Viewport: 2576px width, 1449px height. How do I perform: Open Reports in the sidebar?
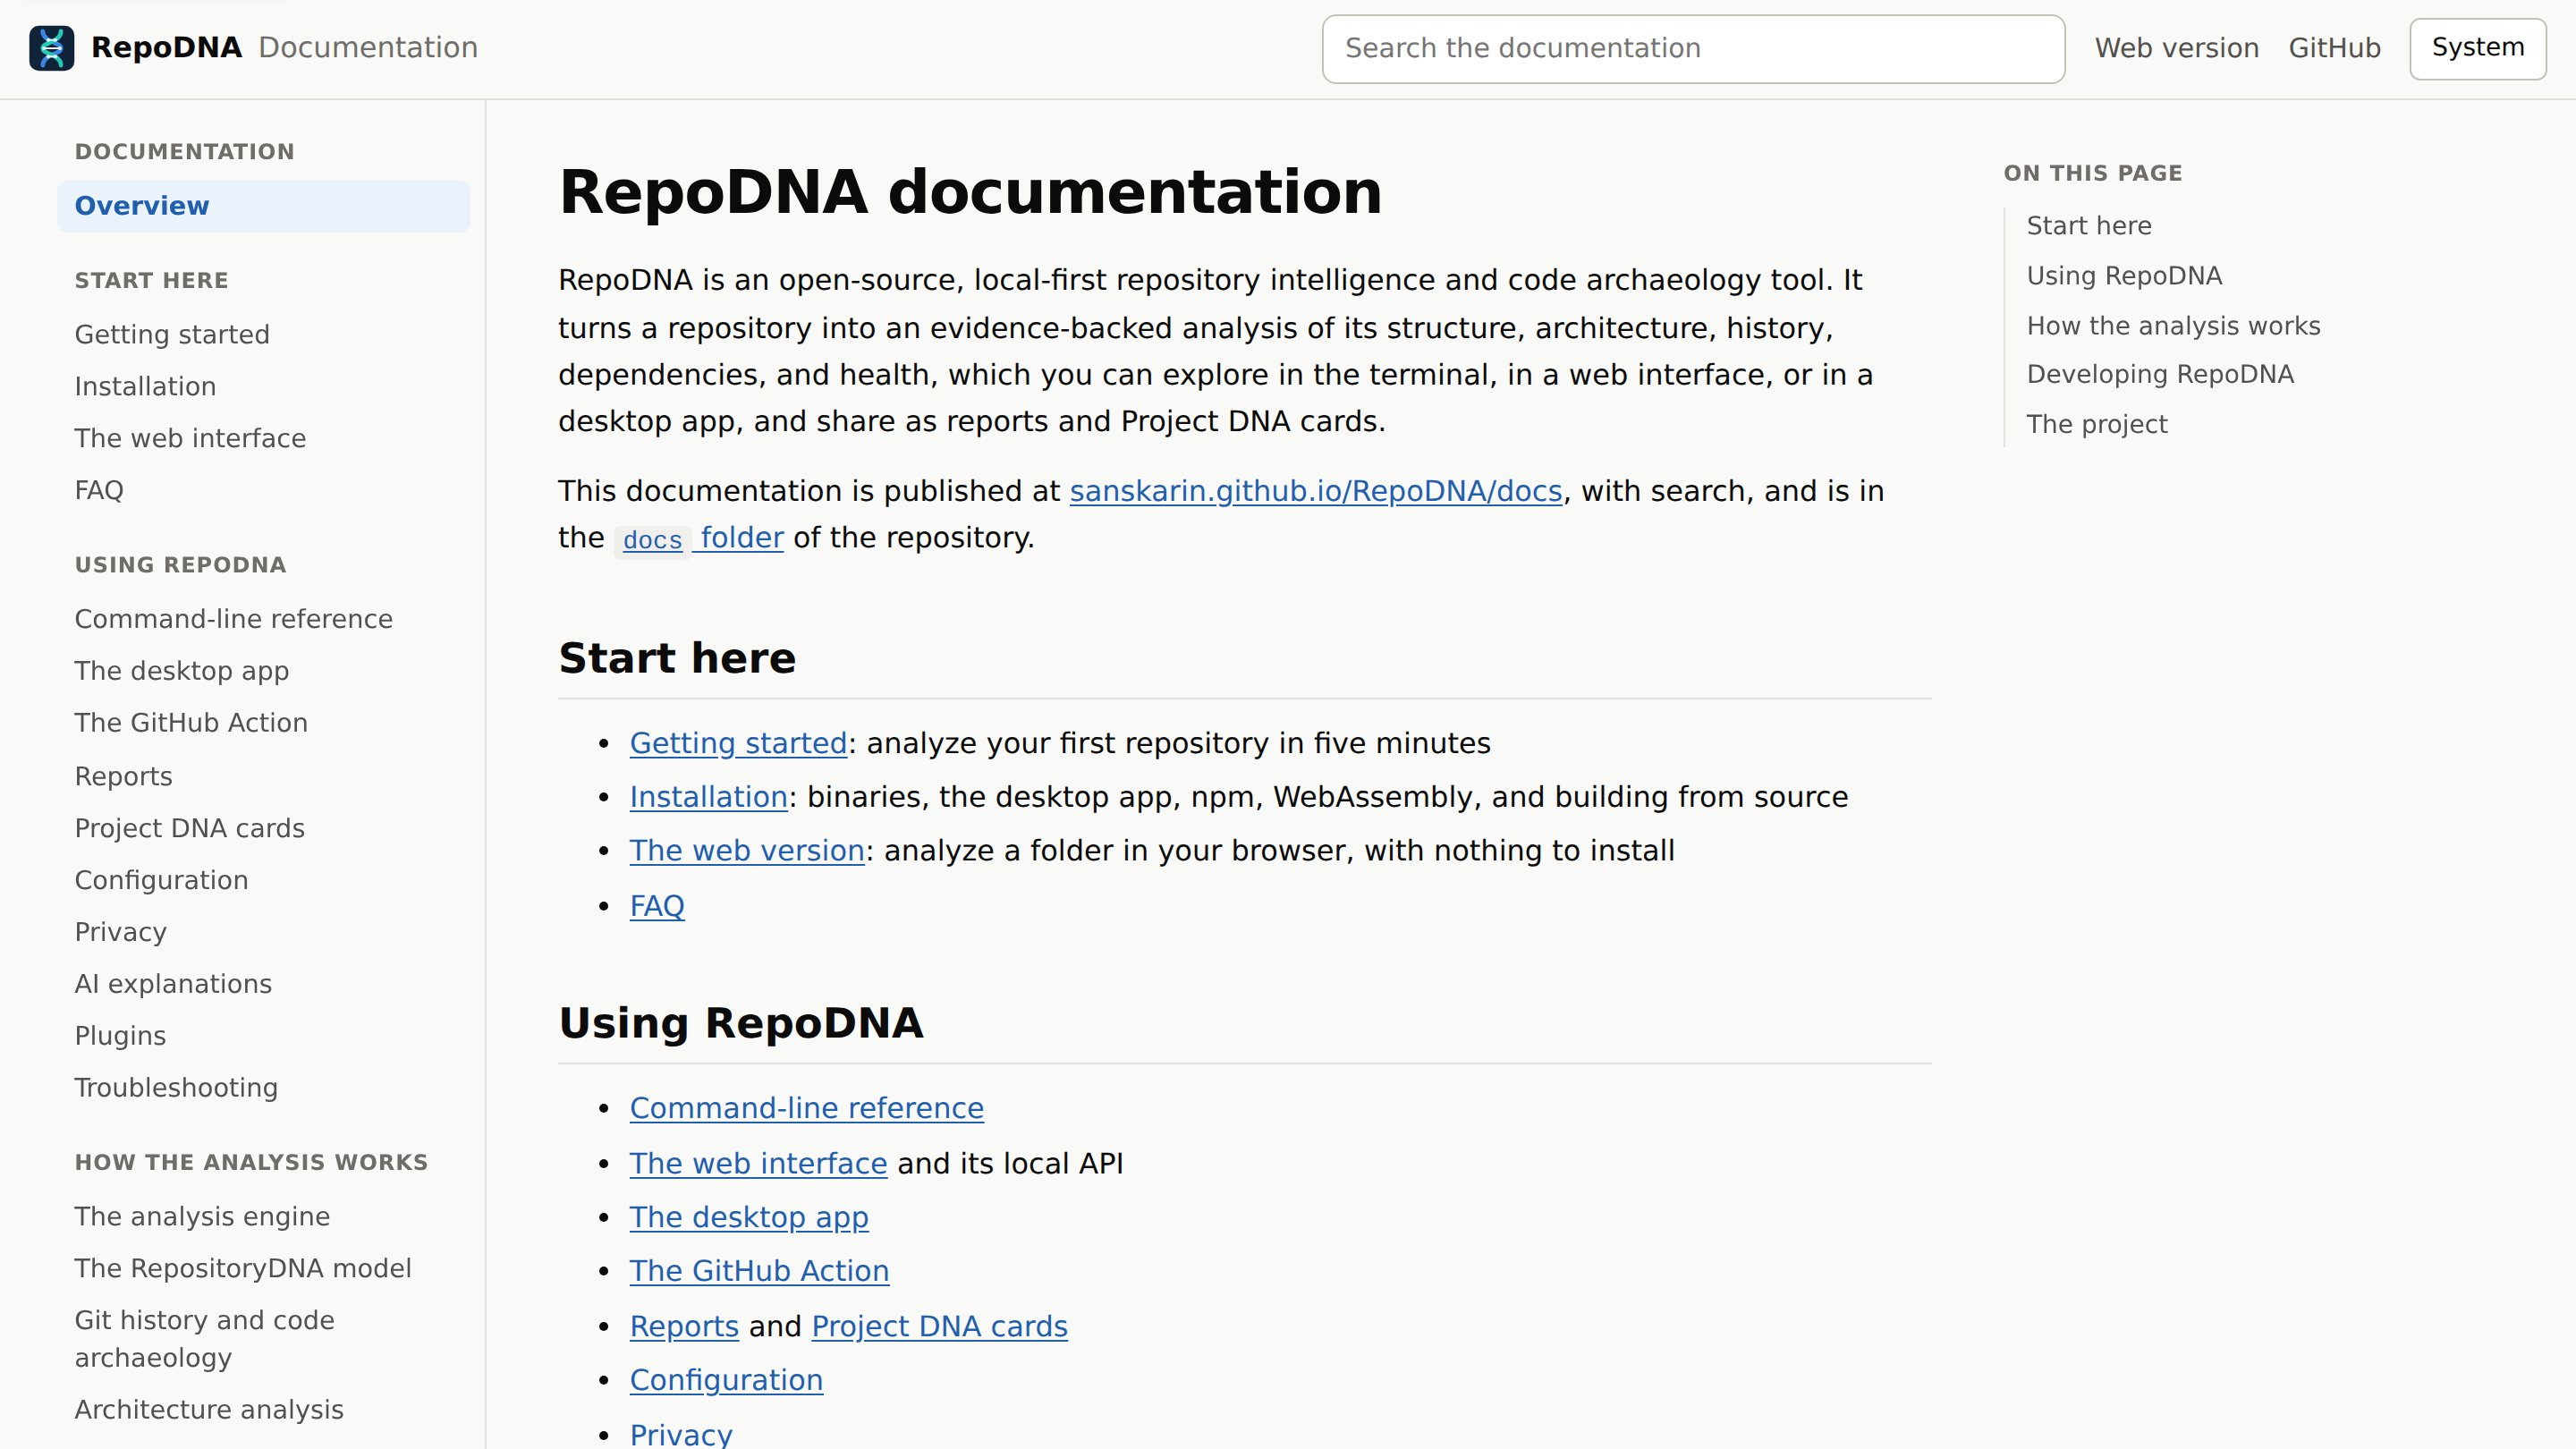[x=123, y=776]
